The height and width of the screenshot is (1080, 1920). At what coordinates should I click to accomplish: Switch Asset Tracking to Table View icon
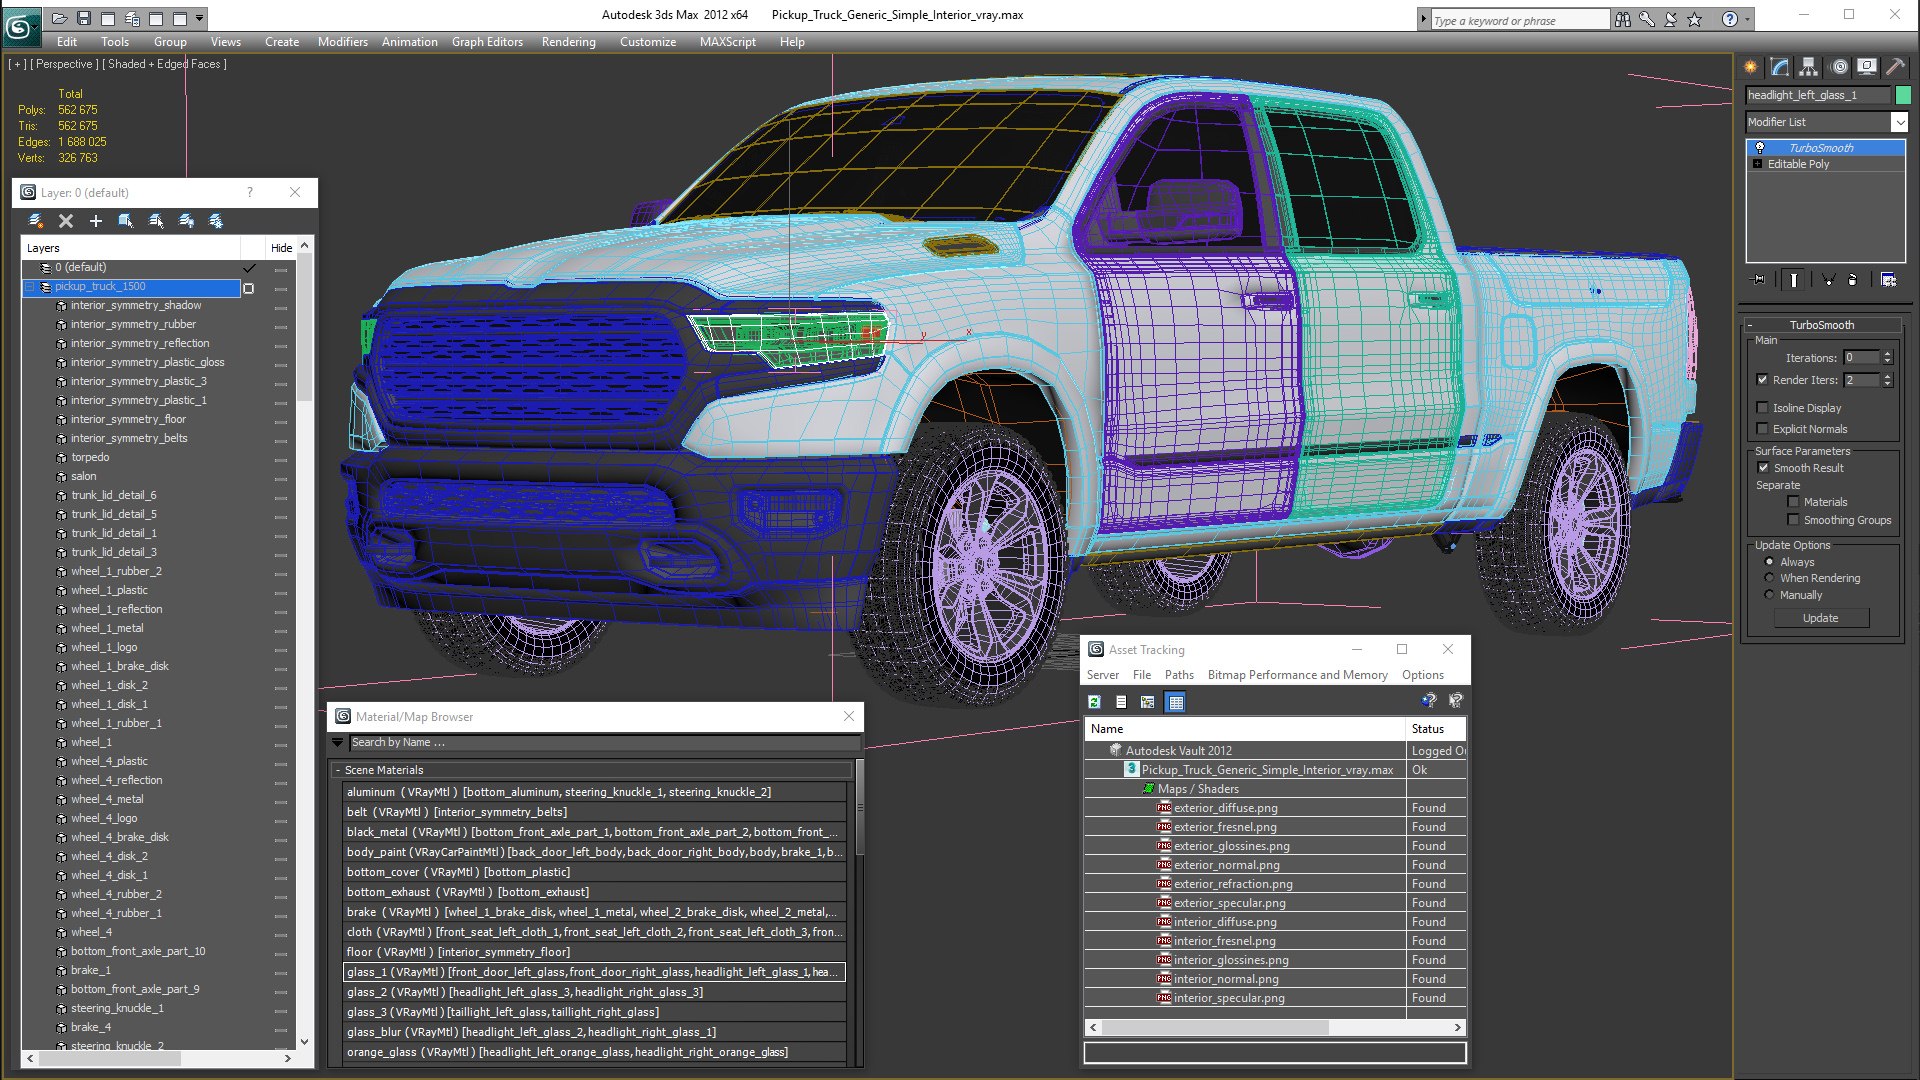[1176, 702]
